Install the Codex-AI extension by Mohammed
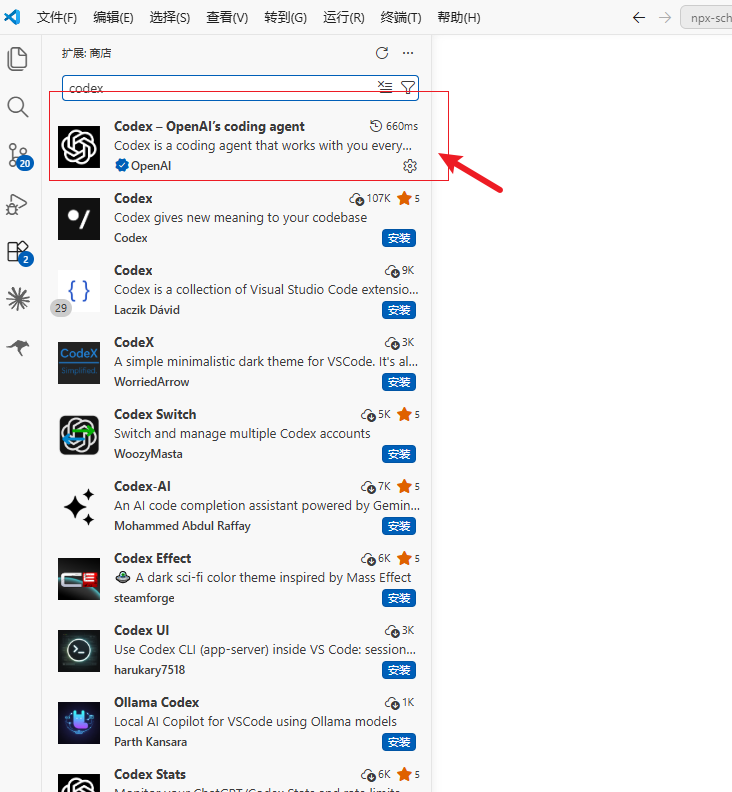 pos(399,526)
